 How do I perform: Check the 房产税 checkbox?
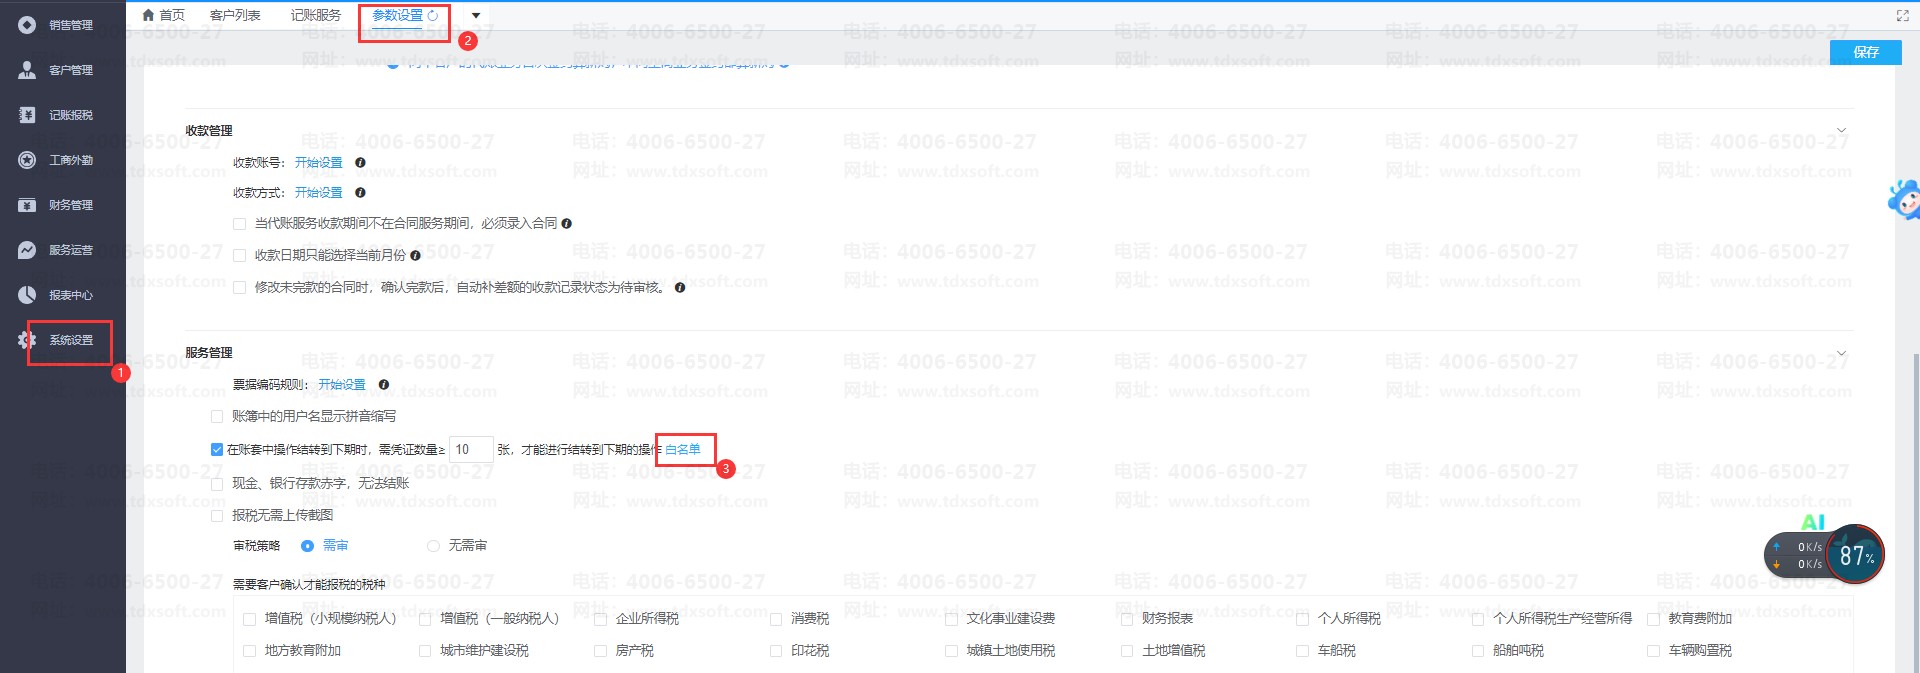[x=601, y=651]
